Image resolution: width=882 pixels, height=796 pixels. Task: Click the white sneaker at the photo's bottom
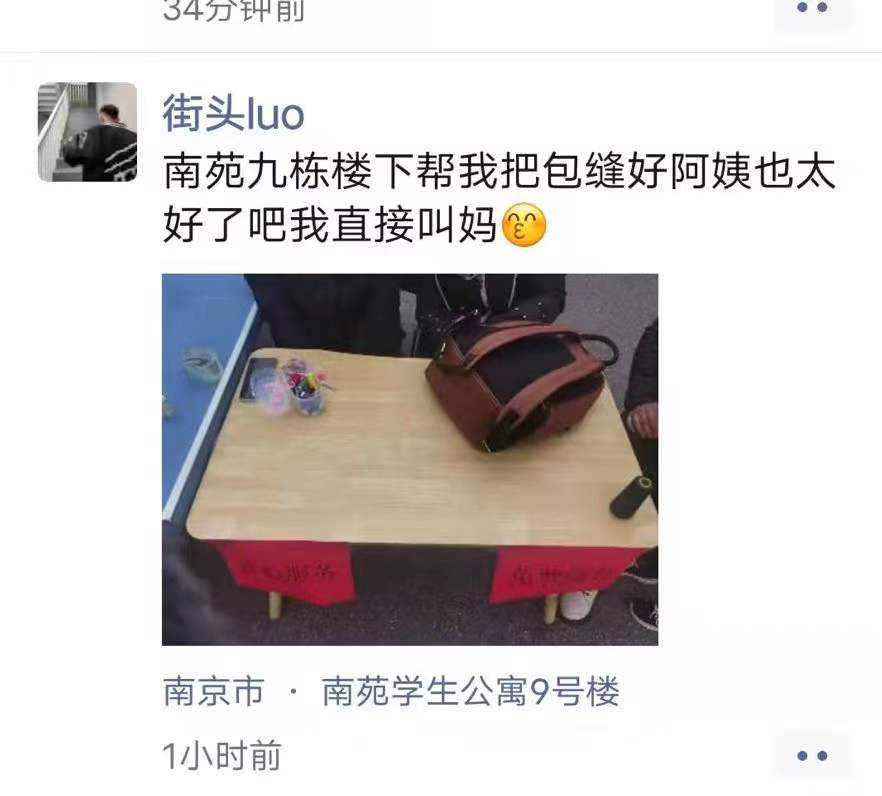(x=578, y=604)
